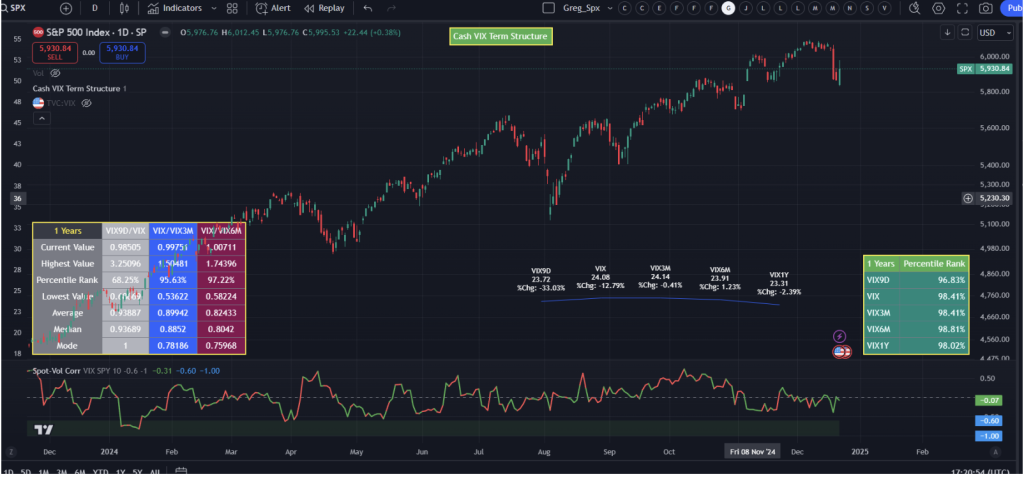This screenshot has width=1024, height=479.
Task: Start bar Replay mode
Action: click(325, 8)
